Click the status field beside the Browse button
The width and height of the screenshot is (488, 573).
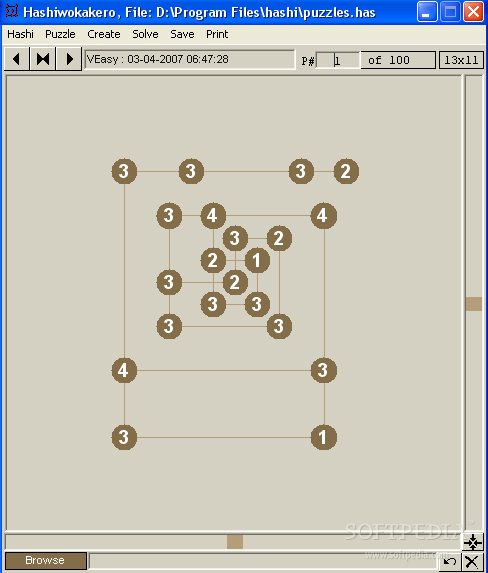point(263,561)
